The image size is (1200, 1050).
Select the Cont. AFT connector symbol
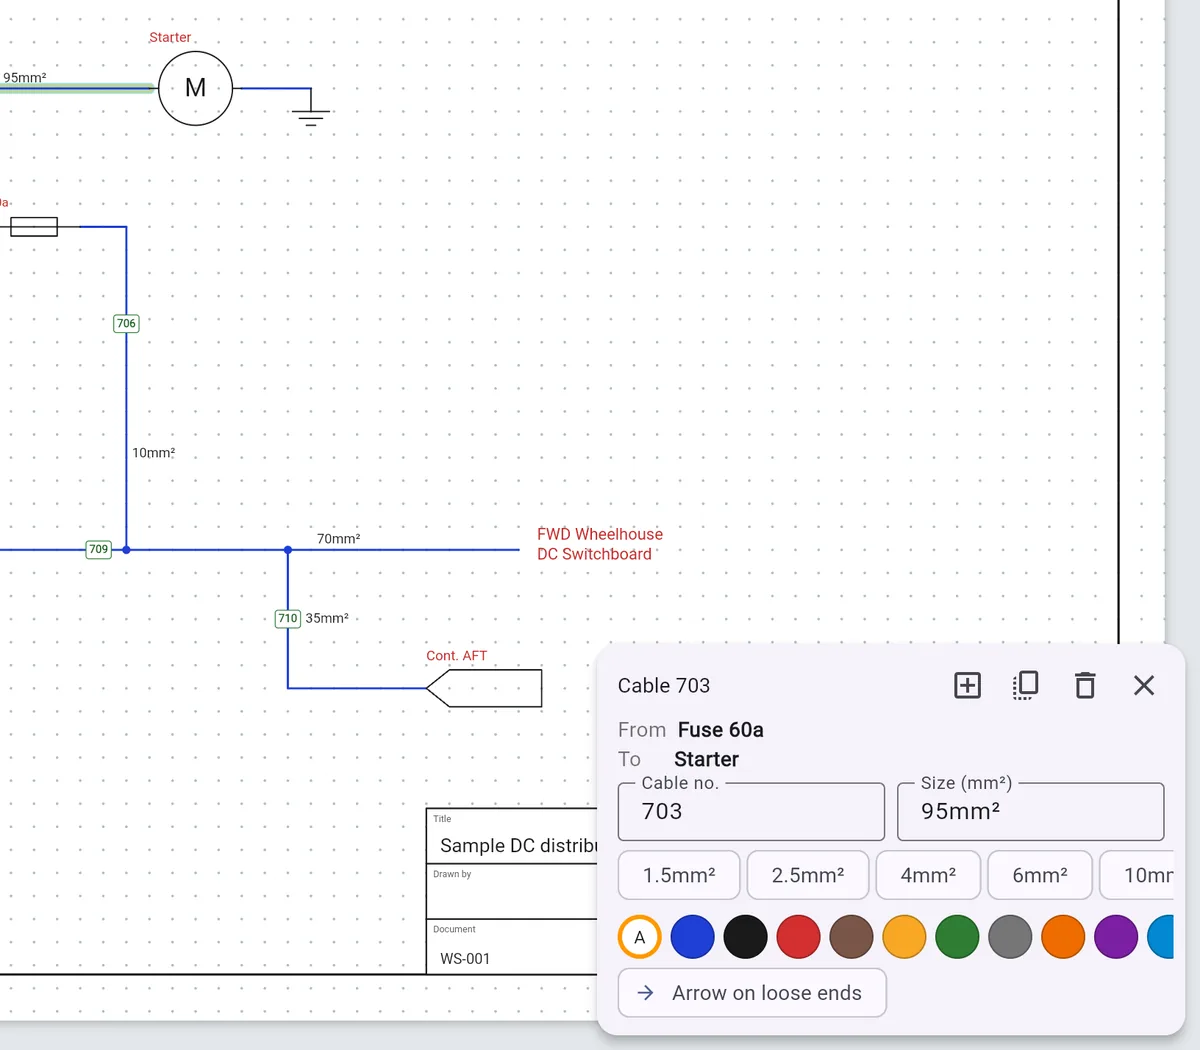484,688
